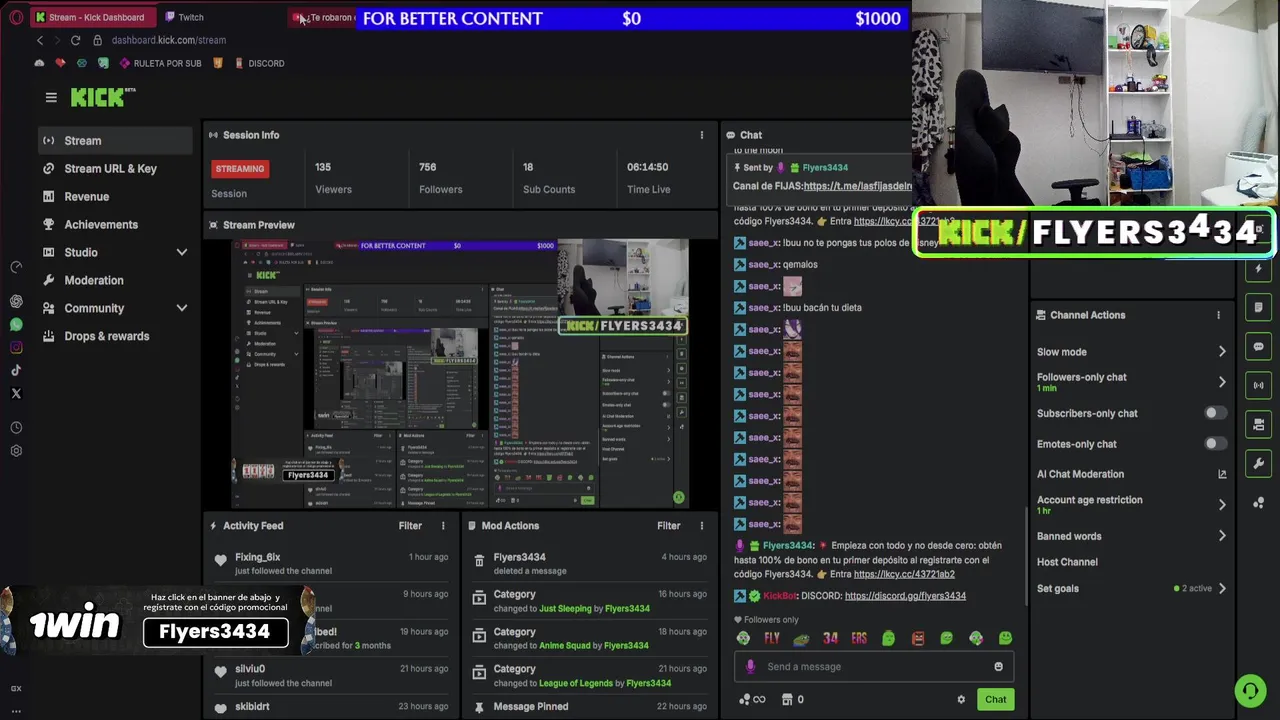1280x720 pixels.
Task: Open the TikTok sidebar shortcut
Action: point(16,370)
